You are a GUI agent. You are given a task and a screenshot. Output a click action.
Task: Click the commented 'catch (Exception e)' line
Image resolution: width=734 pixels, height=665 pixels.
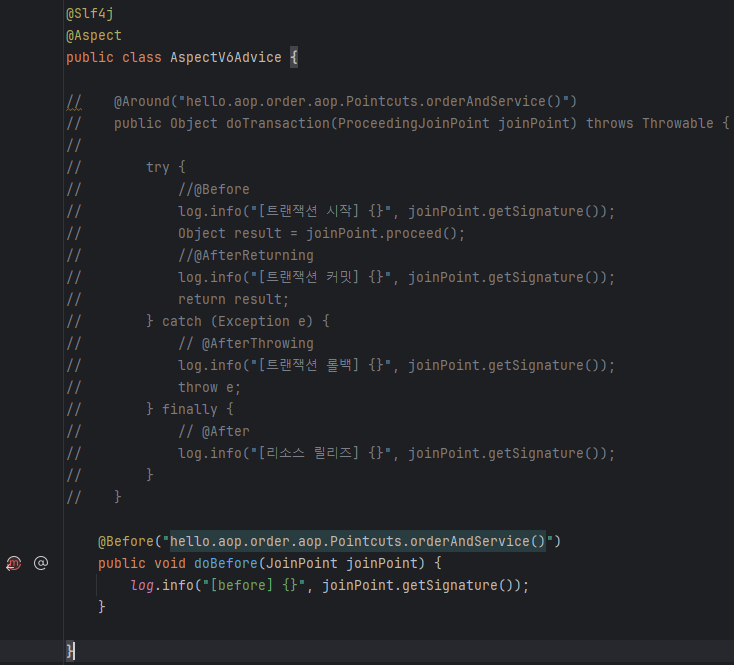pyautogui.click(x=238, y=322)
